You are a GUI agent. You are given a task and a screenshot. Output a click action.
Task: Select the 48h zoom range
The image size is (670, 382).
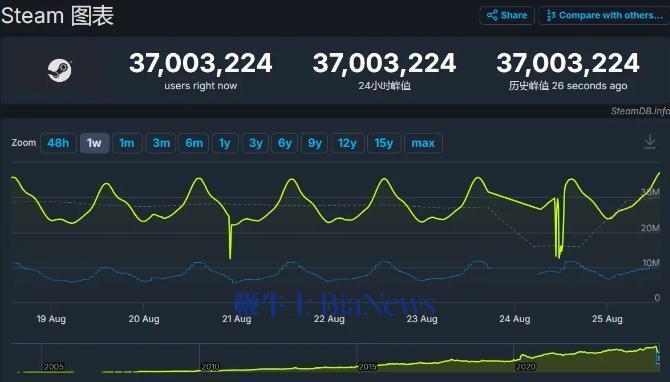click(58, 143)
